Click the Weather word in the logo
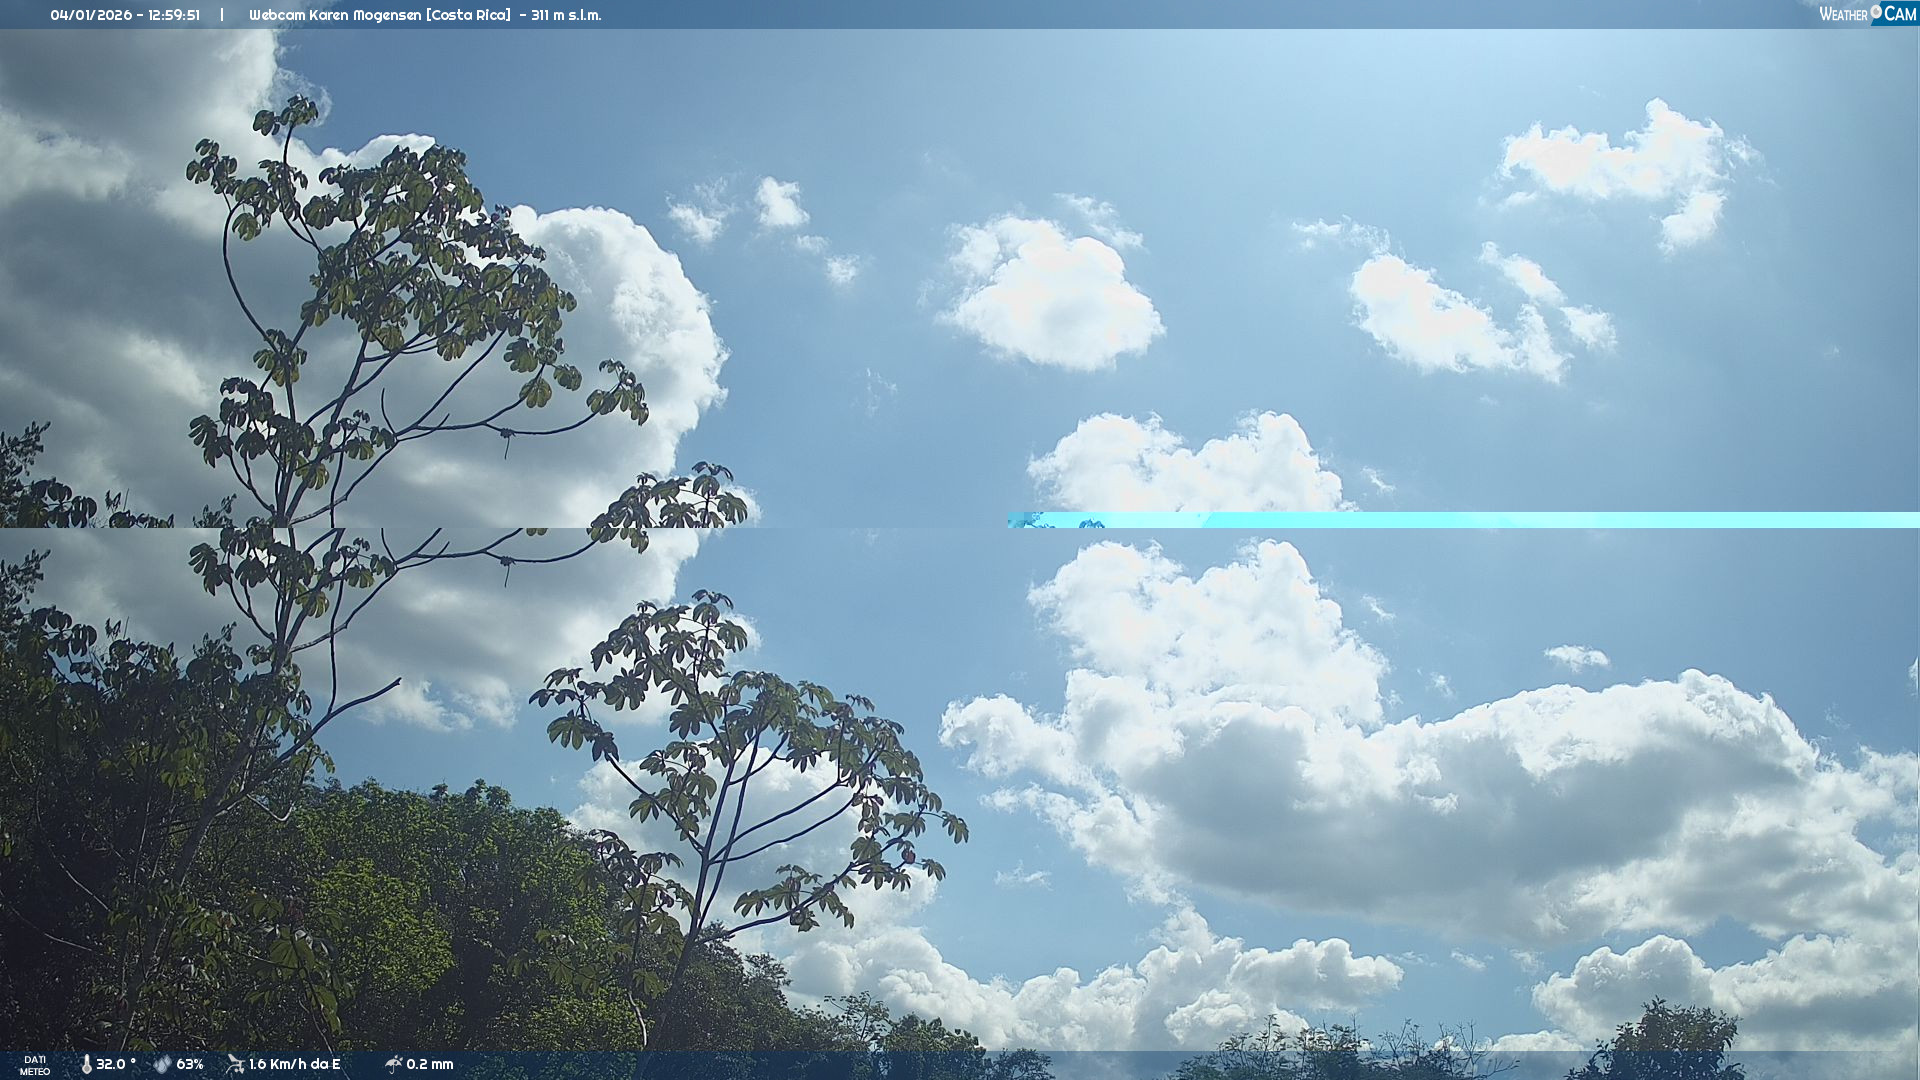Viewport: 1920px width, 1080px height. click(x=1843, y=14)
